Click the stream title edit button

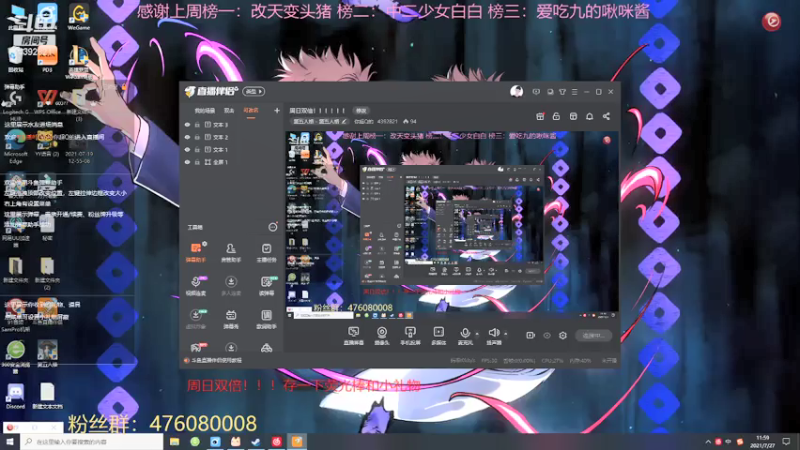click(x=361, y=111)
